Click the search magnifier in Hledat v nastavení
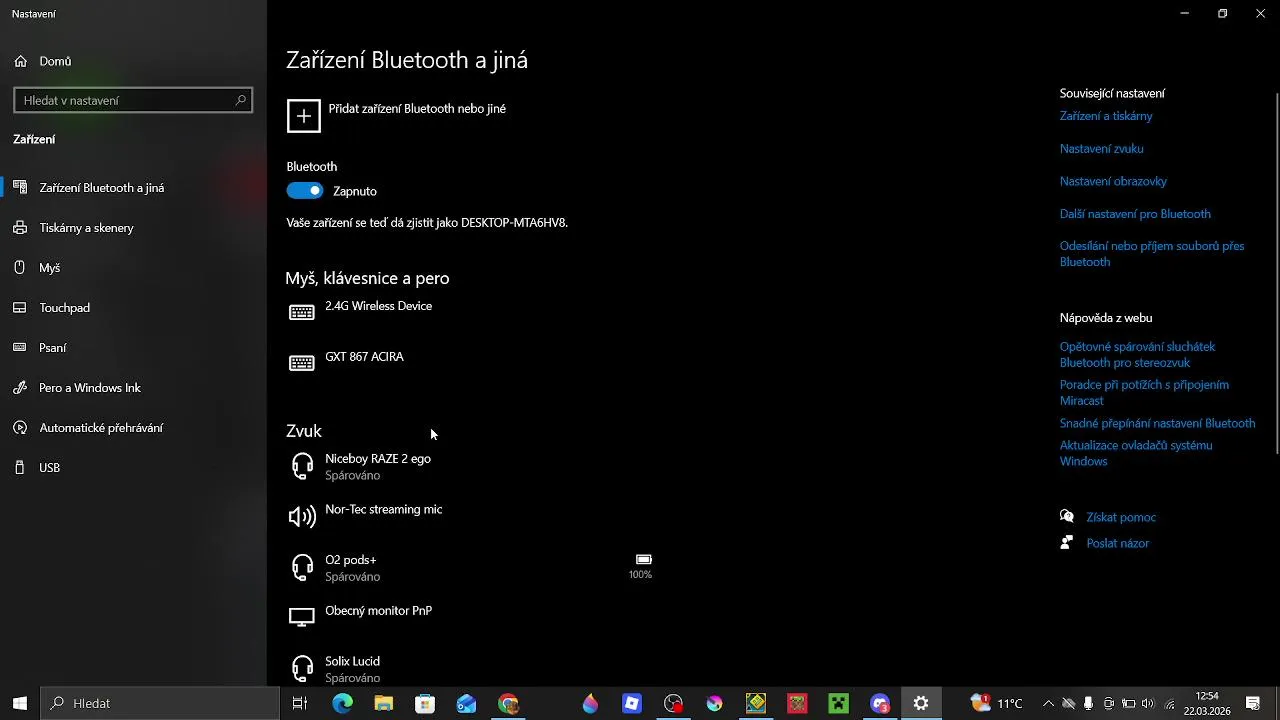This screenshot has height=720, width=1280. pyautogui.click(x=240, y=100)
